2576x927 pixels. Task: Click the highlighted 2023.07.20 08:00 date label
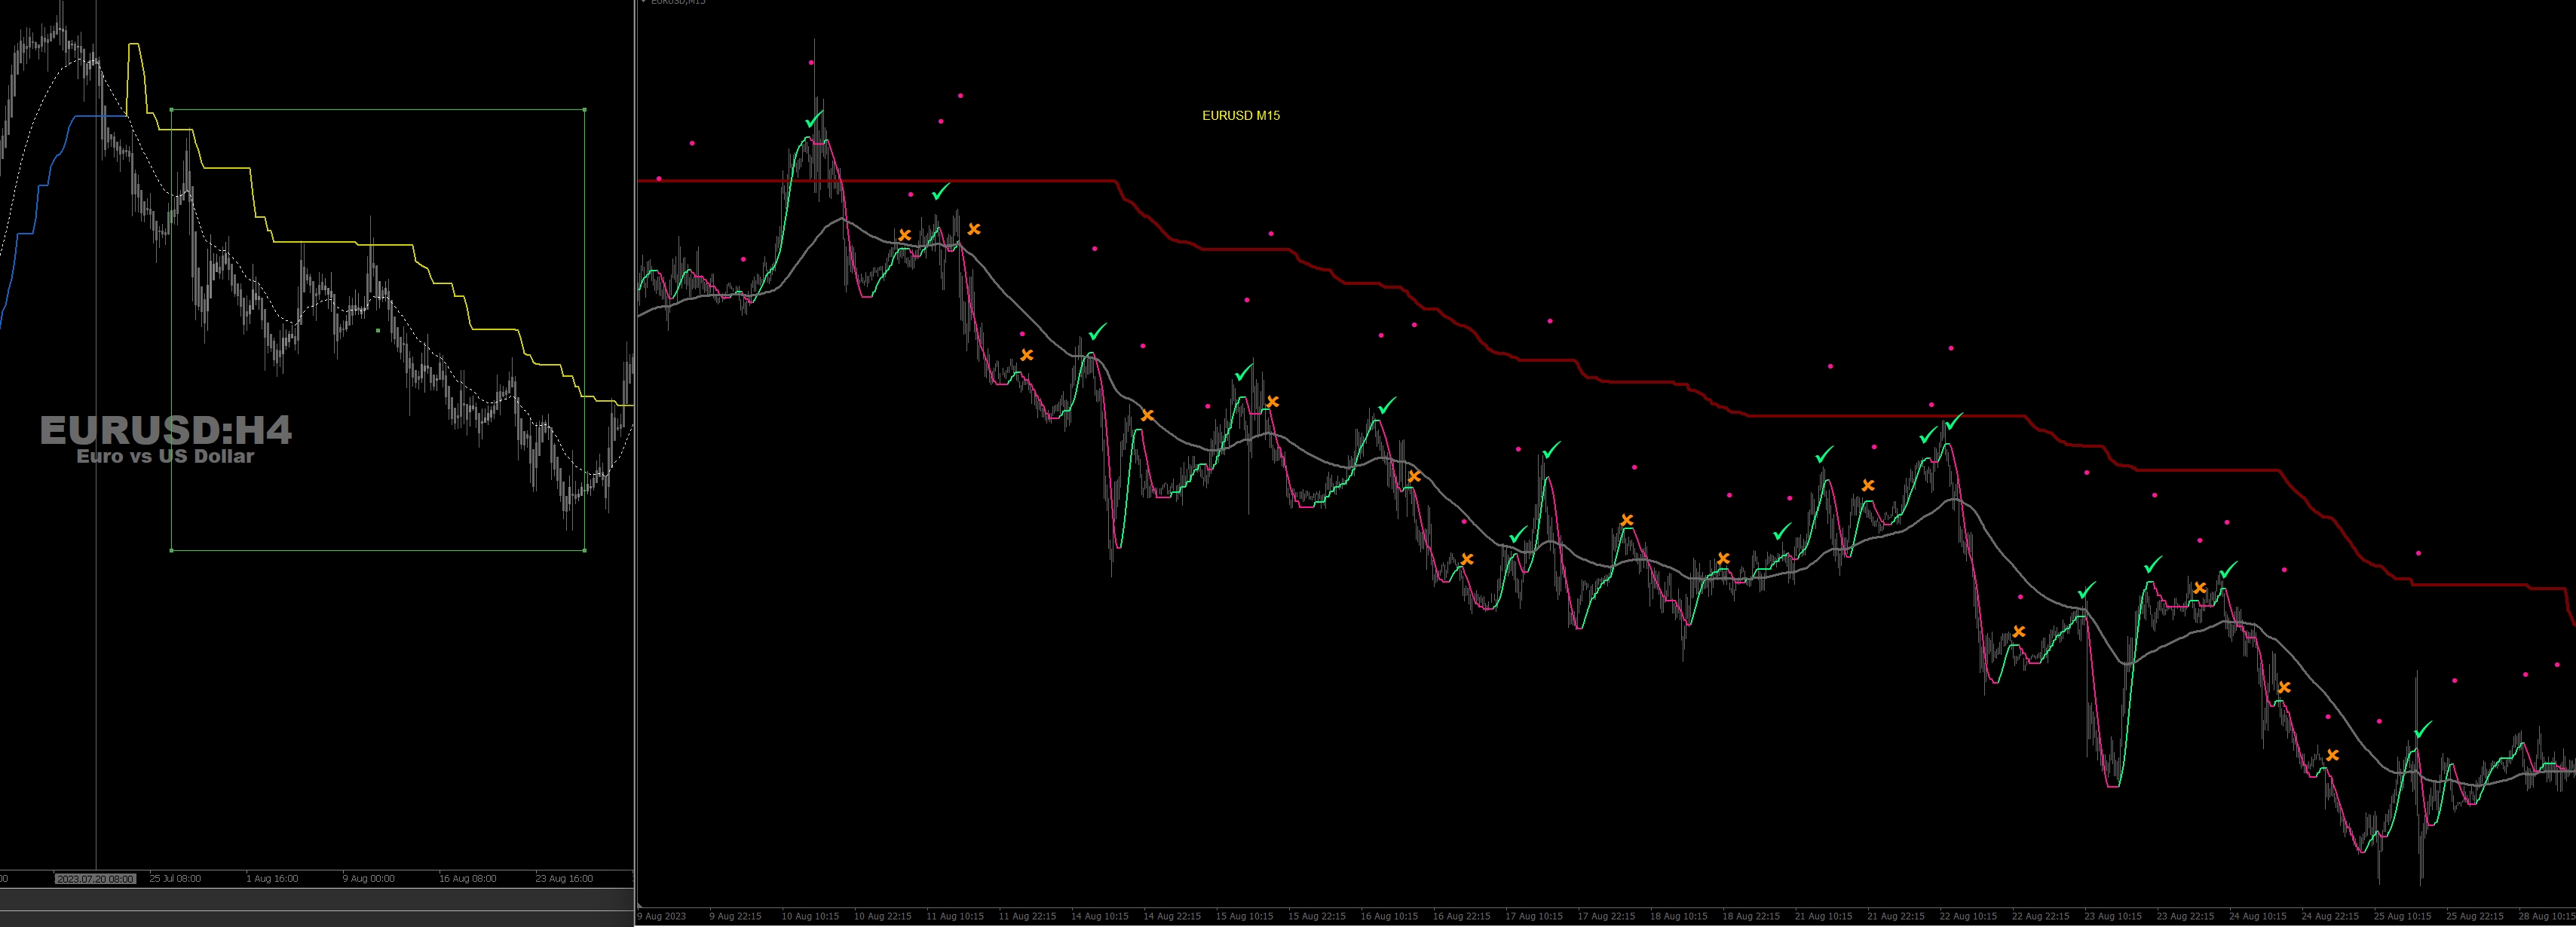(x=95, y=878)
